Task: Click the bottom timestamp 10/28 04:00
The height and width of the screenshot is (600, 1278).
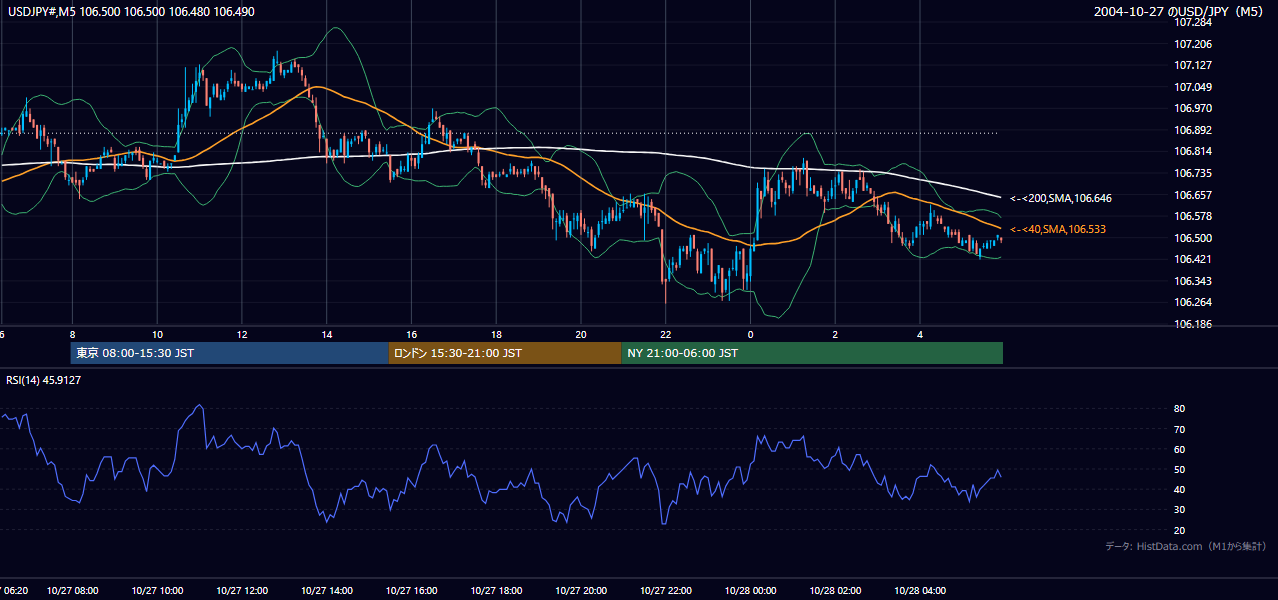Action: (x=920, y=591)
